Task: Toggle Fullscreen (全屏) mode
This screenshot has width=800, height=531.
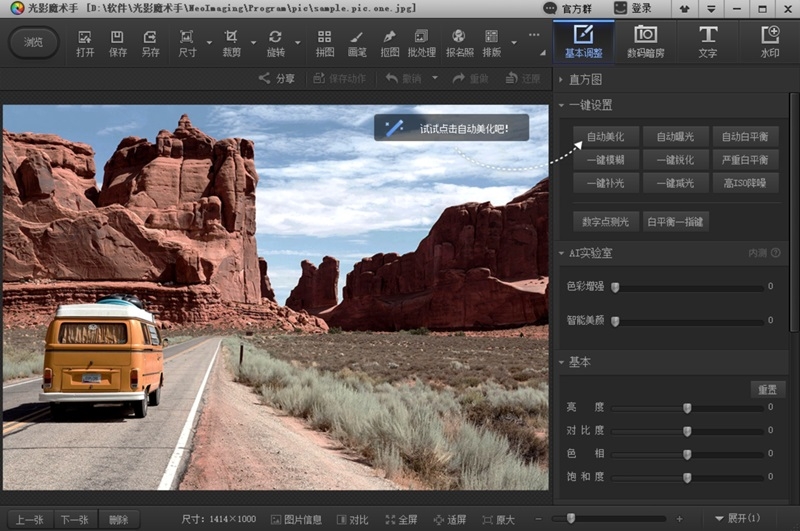Action: tap(400, 520)
